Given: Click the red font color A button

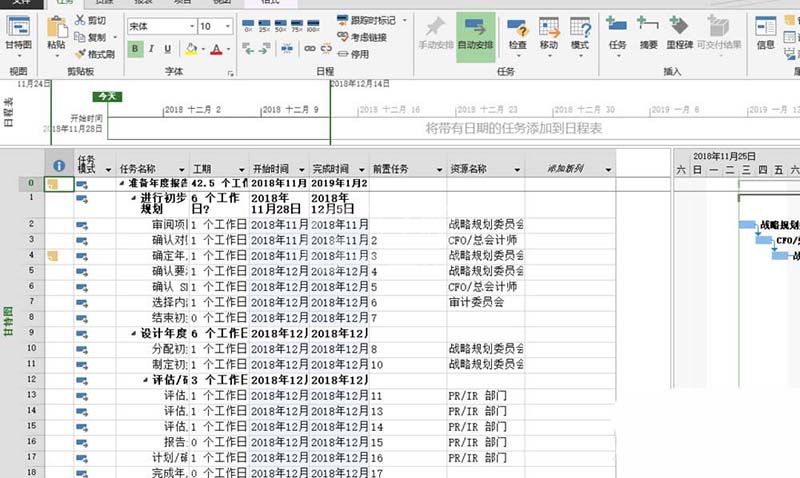Looking at the screenshot, I should (216, 49).
